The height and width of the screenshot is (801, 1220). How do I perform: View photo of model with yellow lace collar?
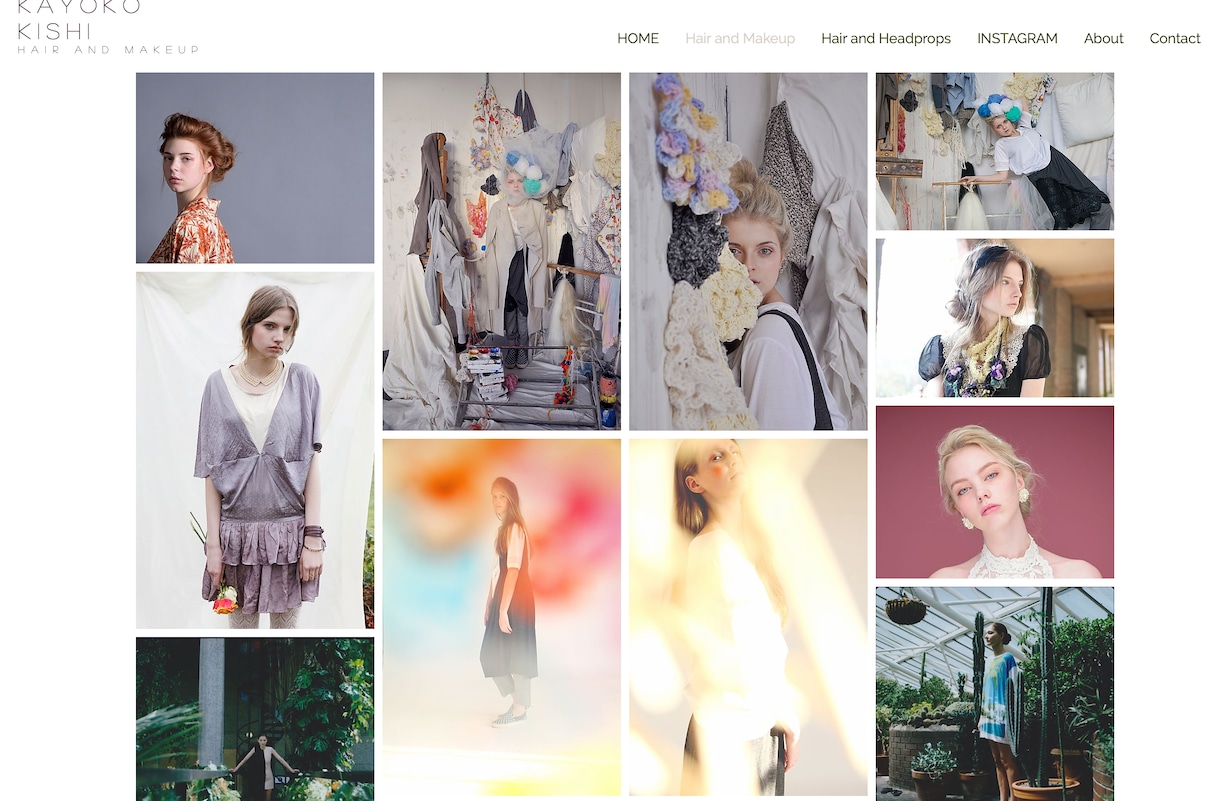click(995, 318)
